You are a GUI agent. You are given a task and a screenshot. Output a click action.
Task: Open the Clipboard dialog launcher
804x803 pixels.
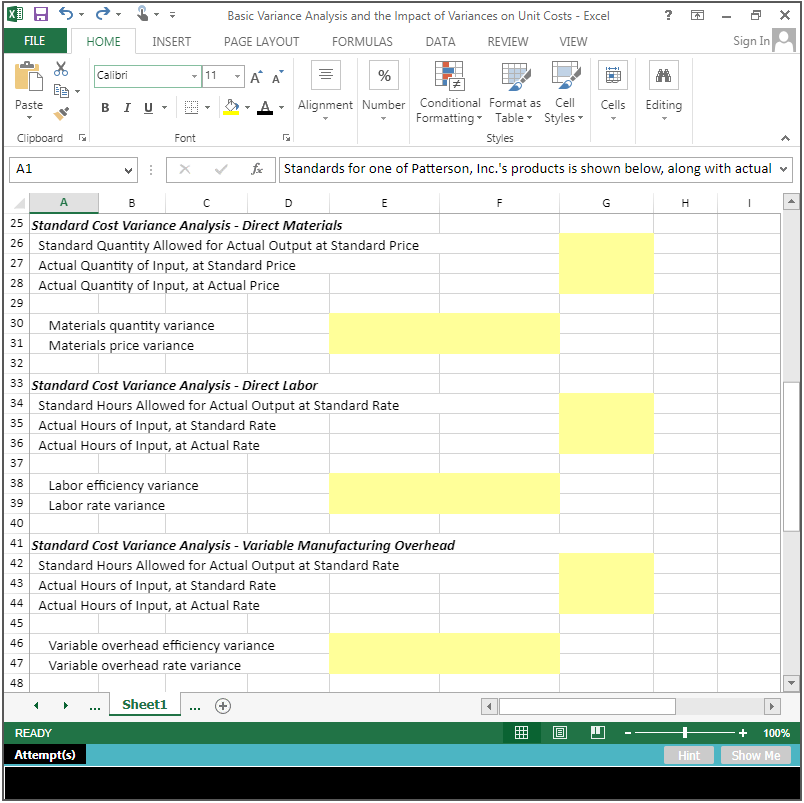tap(82, 137)
